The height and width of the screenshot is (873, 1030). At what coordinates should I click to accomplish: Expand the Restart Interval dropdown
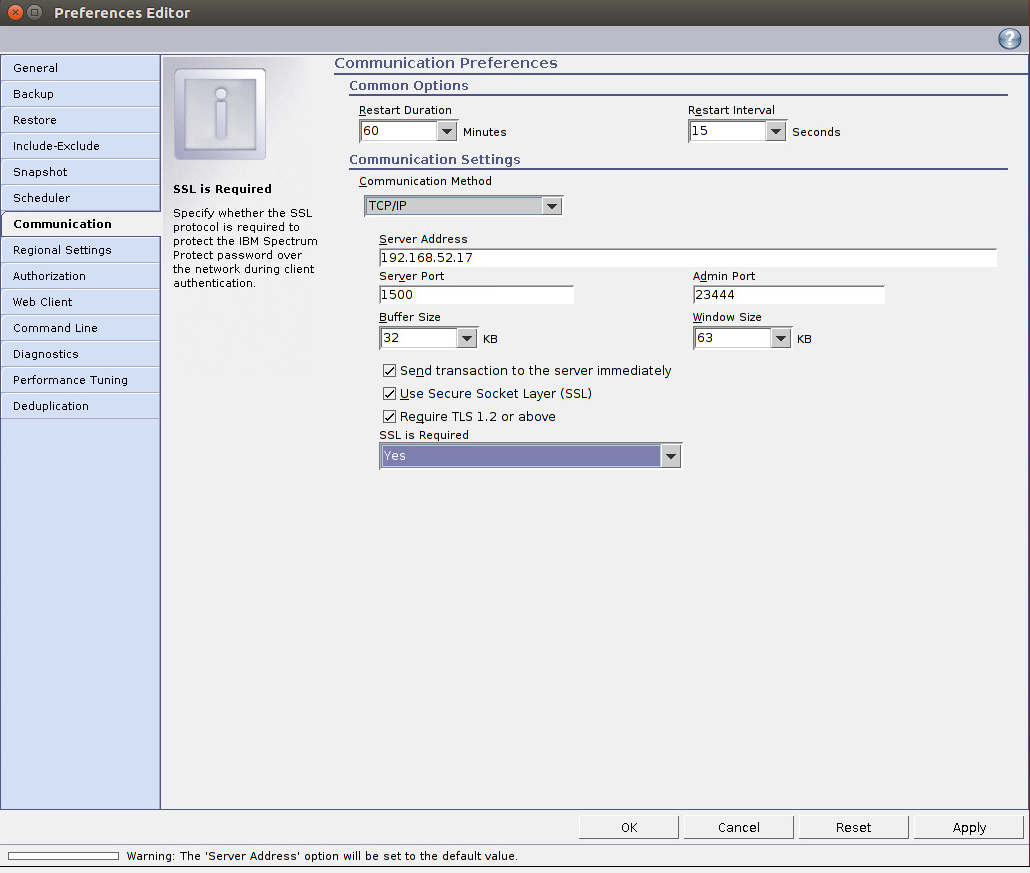776,131
